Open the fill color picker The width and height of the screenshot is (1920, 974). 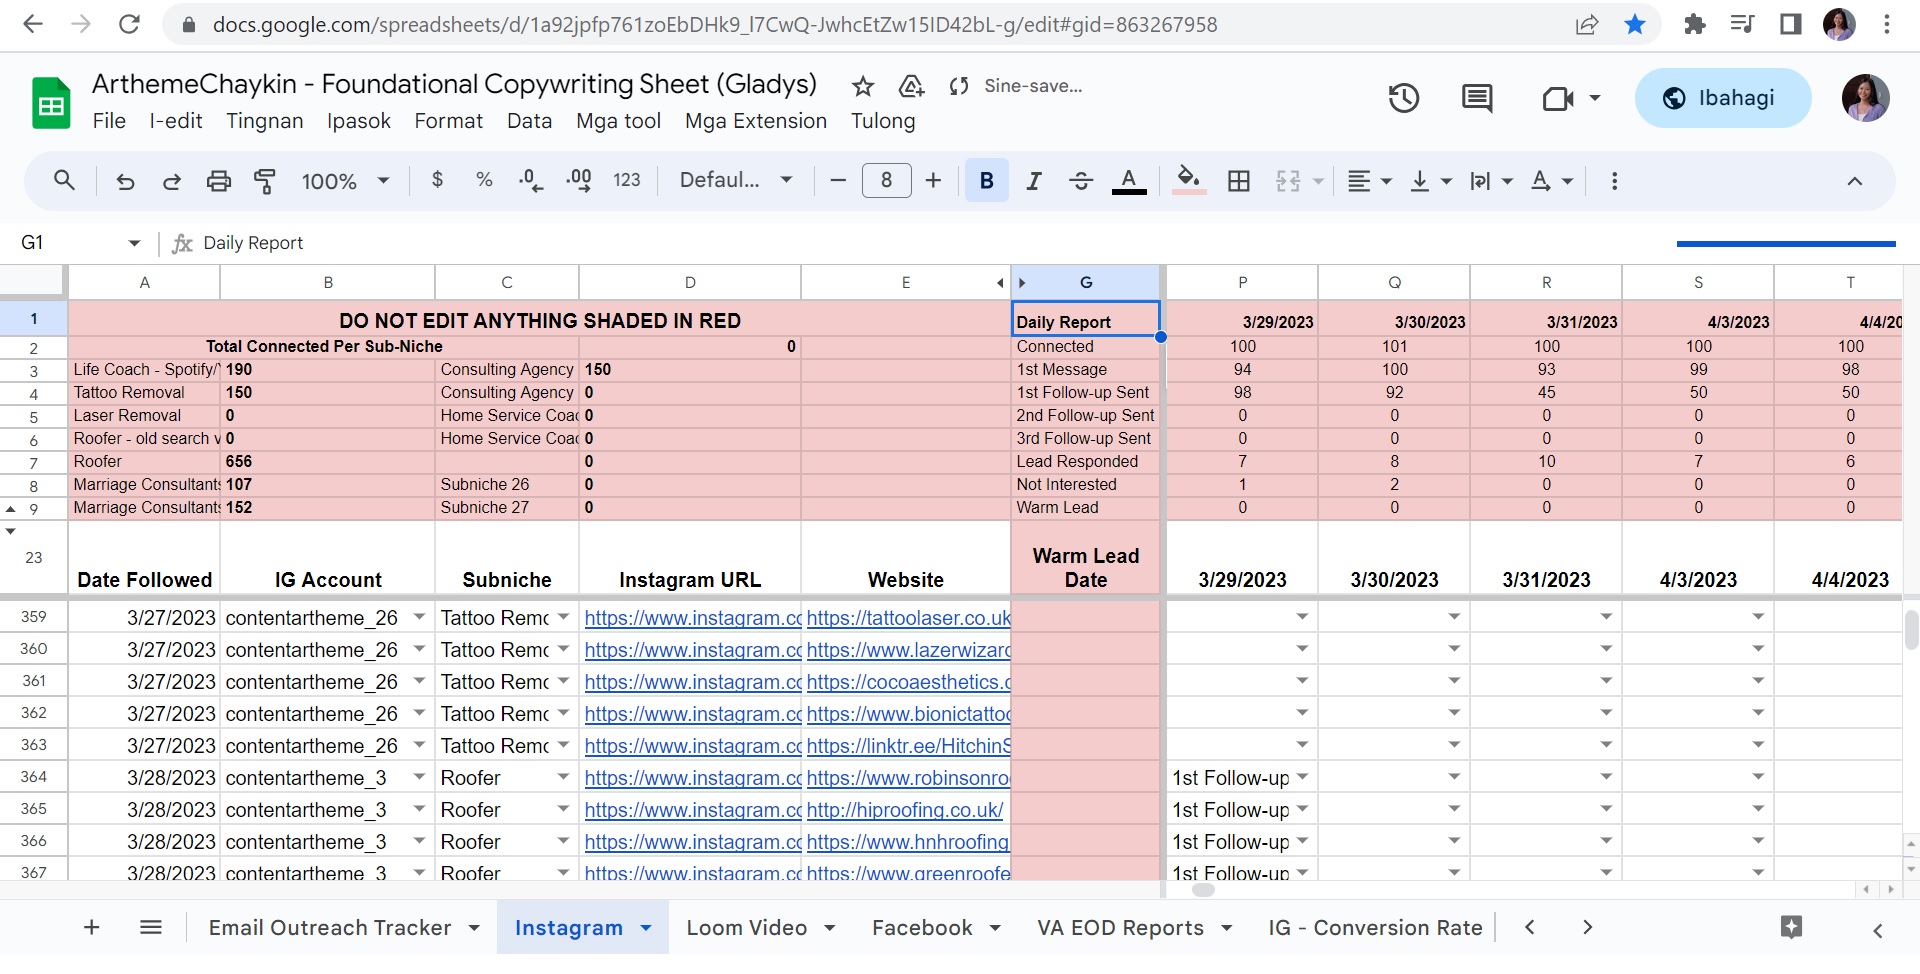point(1188,181)
